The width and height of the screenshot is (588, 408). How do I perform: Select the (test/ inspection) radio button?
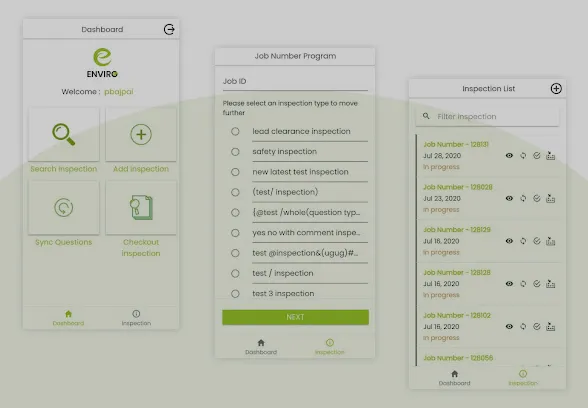coord(235,192)
